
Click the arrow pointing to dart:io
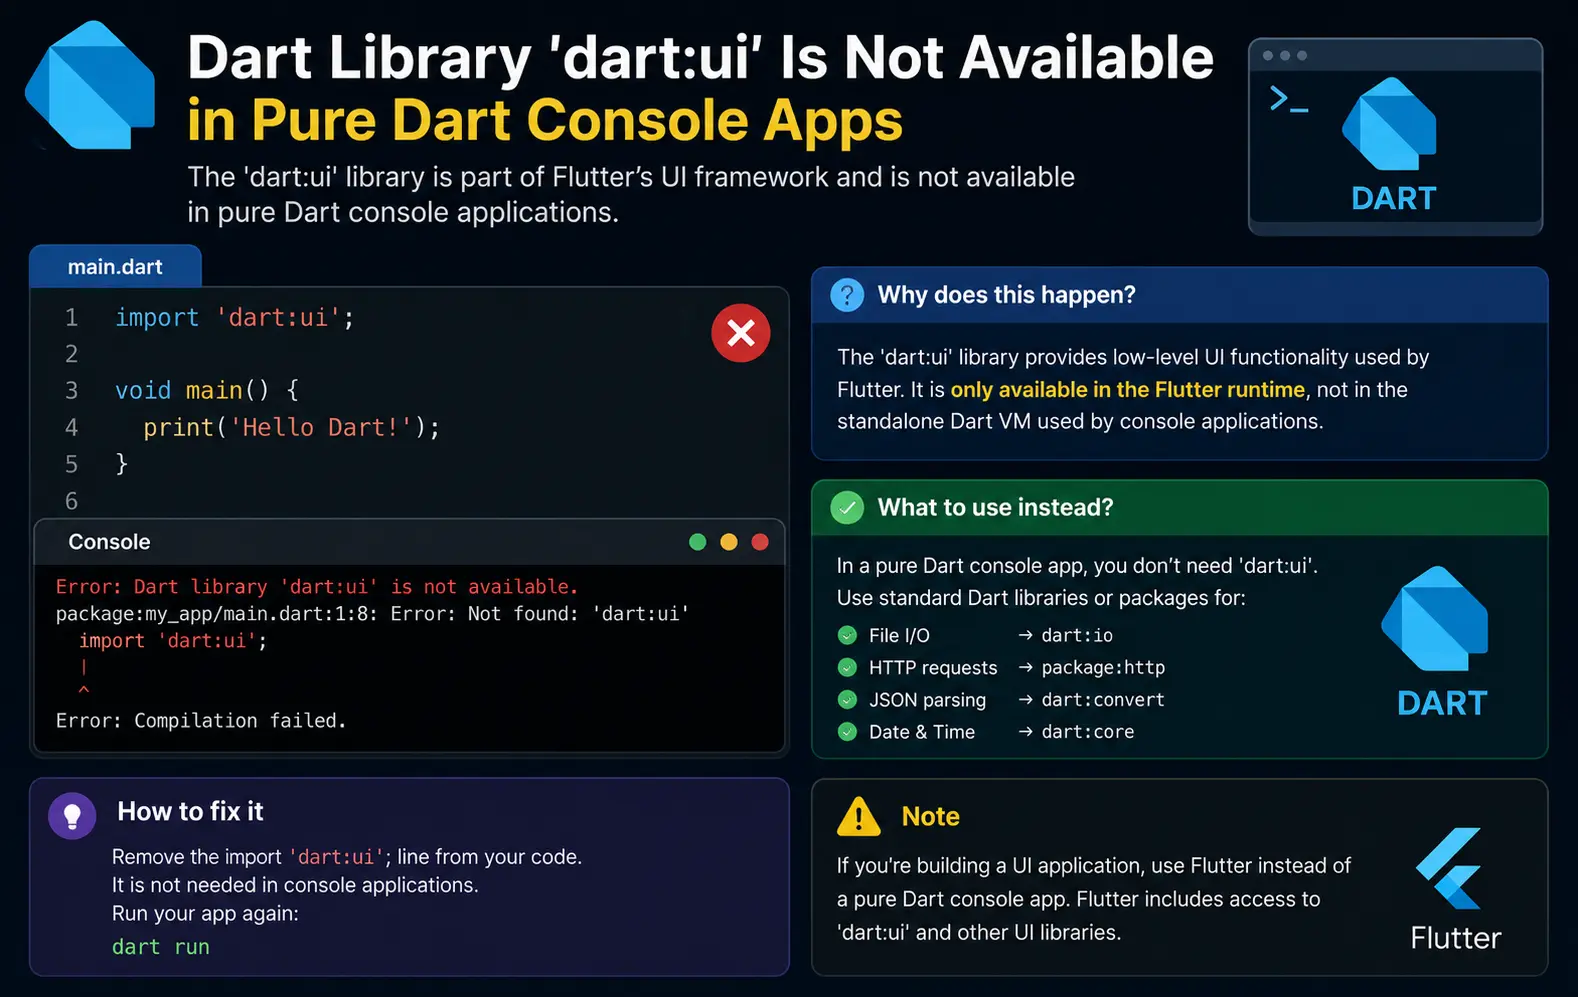click(x=1025, y=635)
